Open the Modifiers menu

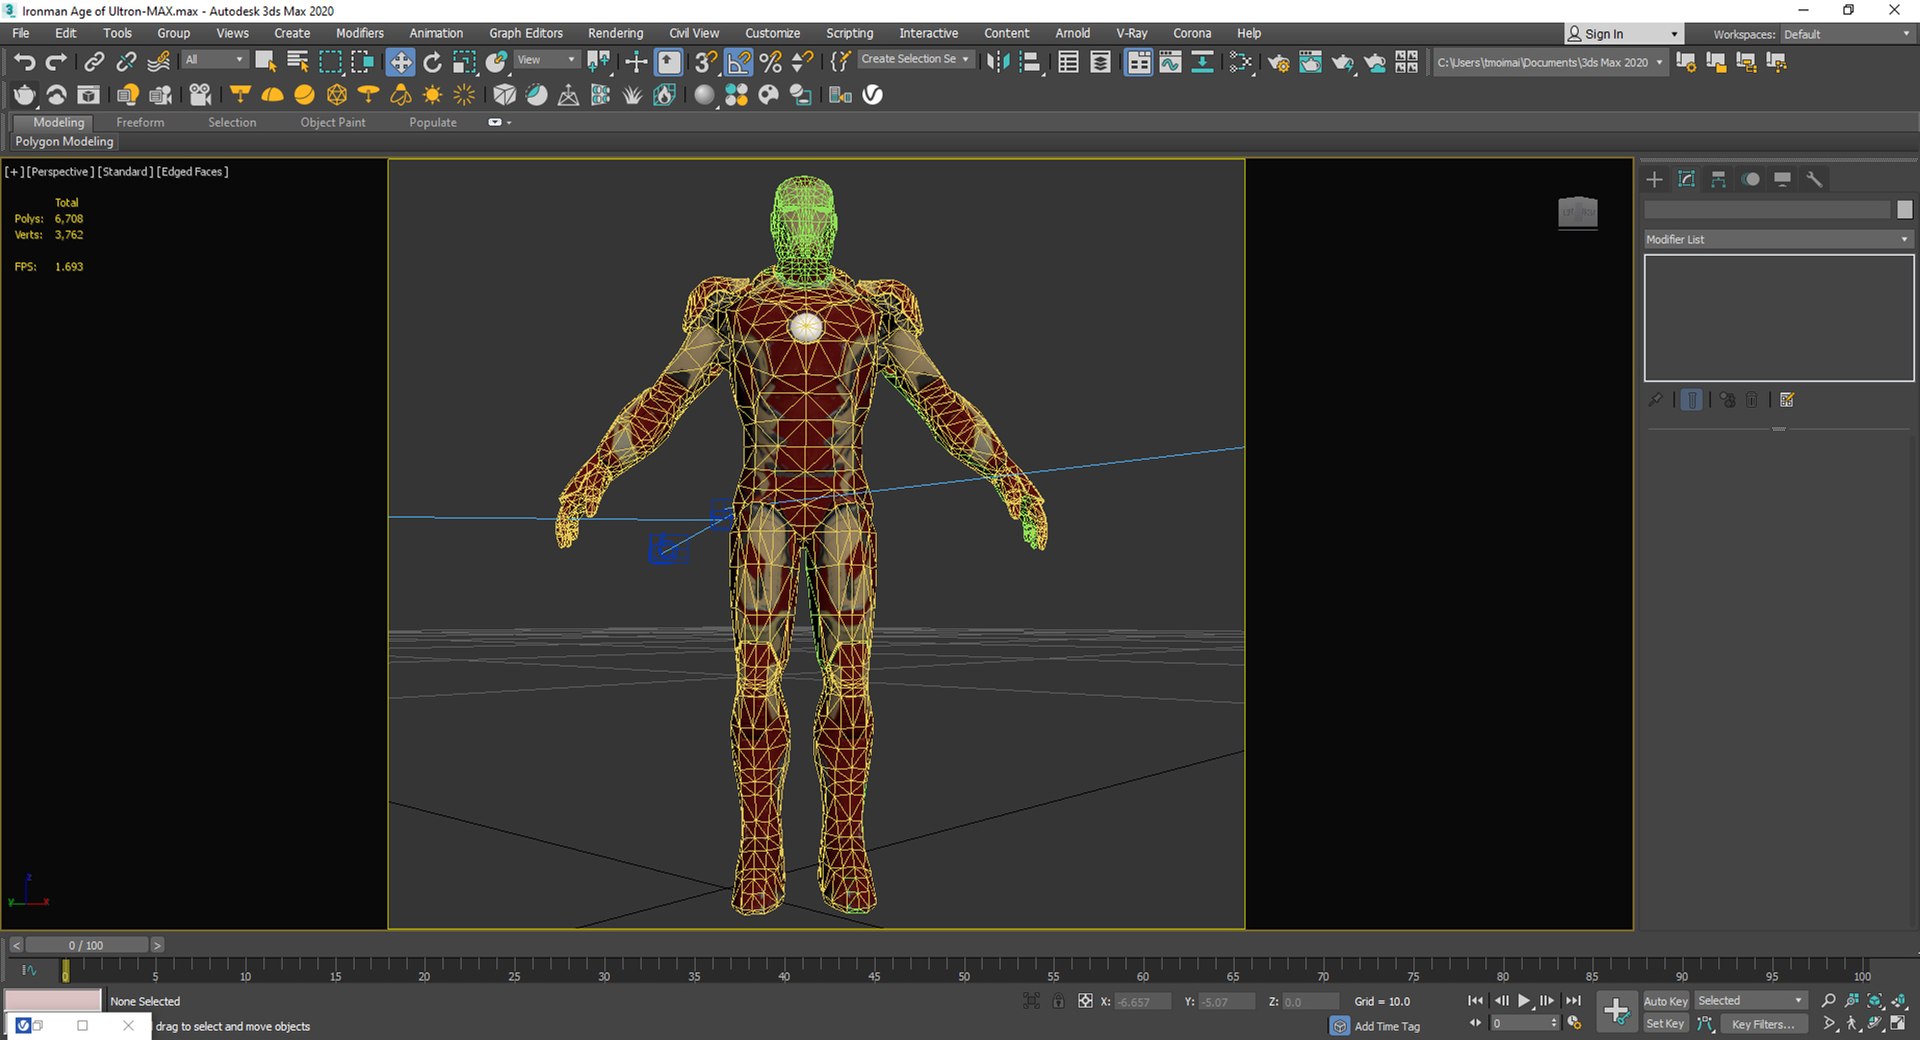[x=360, y=33]
